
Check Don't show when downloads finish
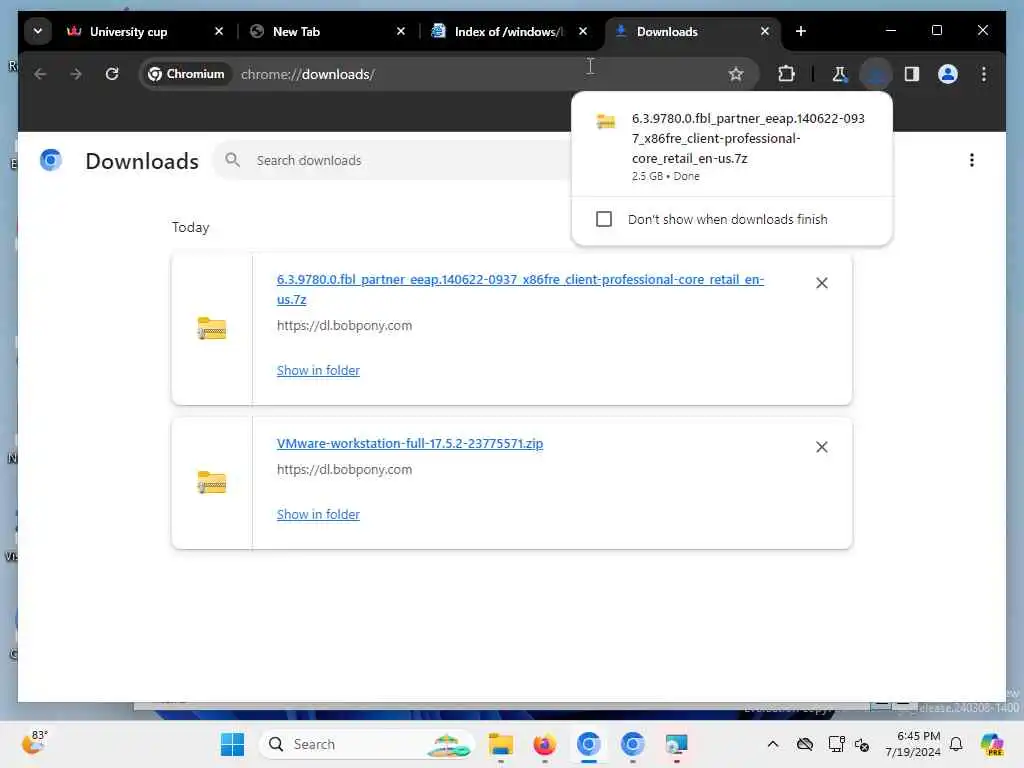pos(604,219)
